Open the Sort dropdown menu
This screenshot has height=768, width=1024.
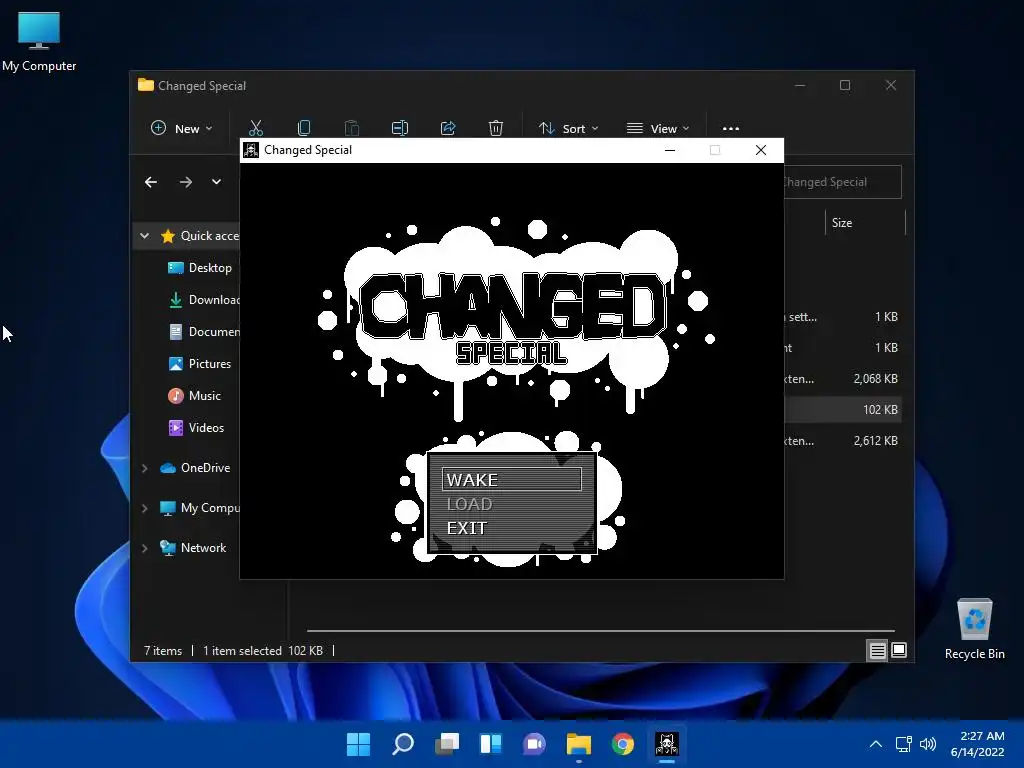(x=568, y=128)
